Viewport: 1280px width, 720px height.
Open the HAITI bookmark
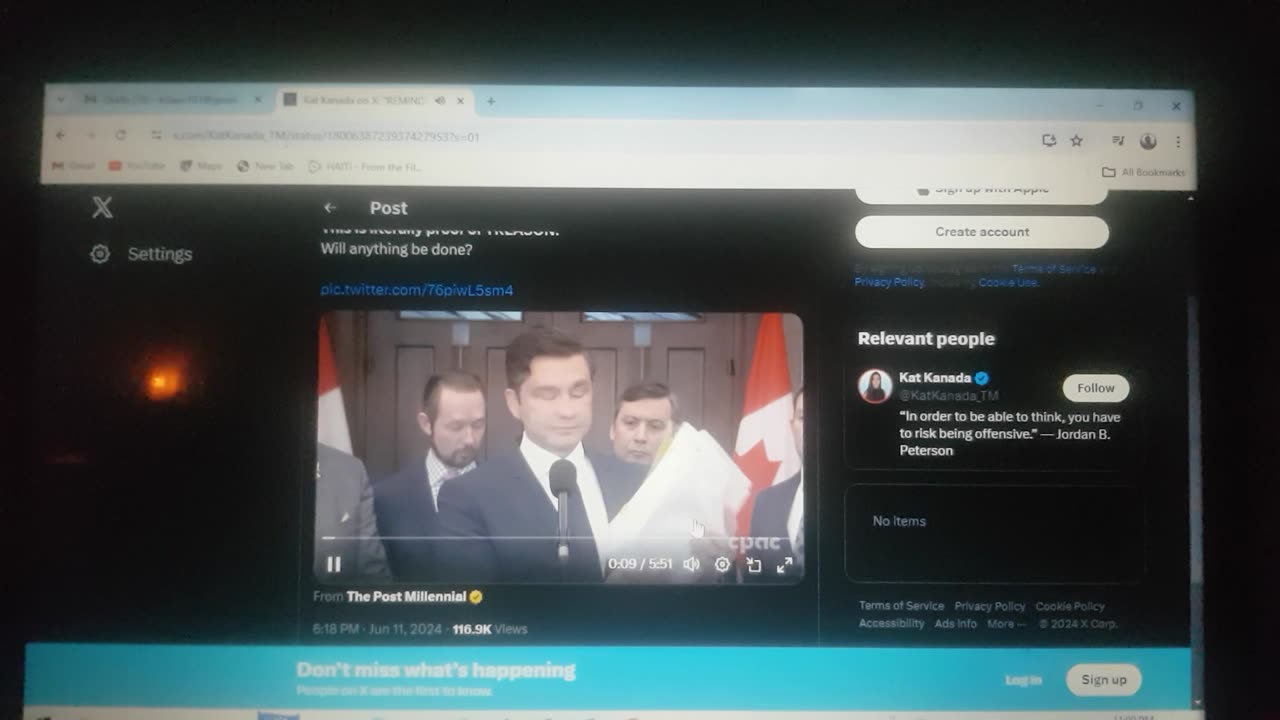pyautogui.click(x=365, y=167)
